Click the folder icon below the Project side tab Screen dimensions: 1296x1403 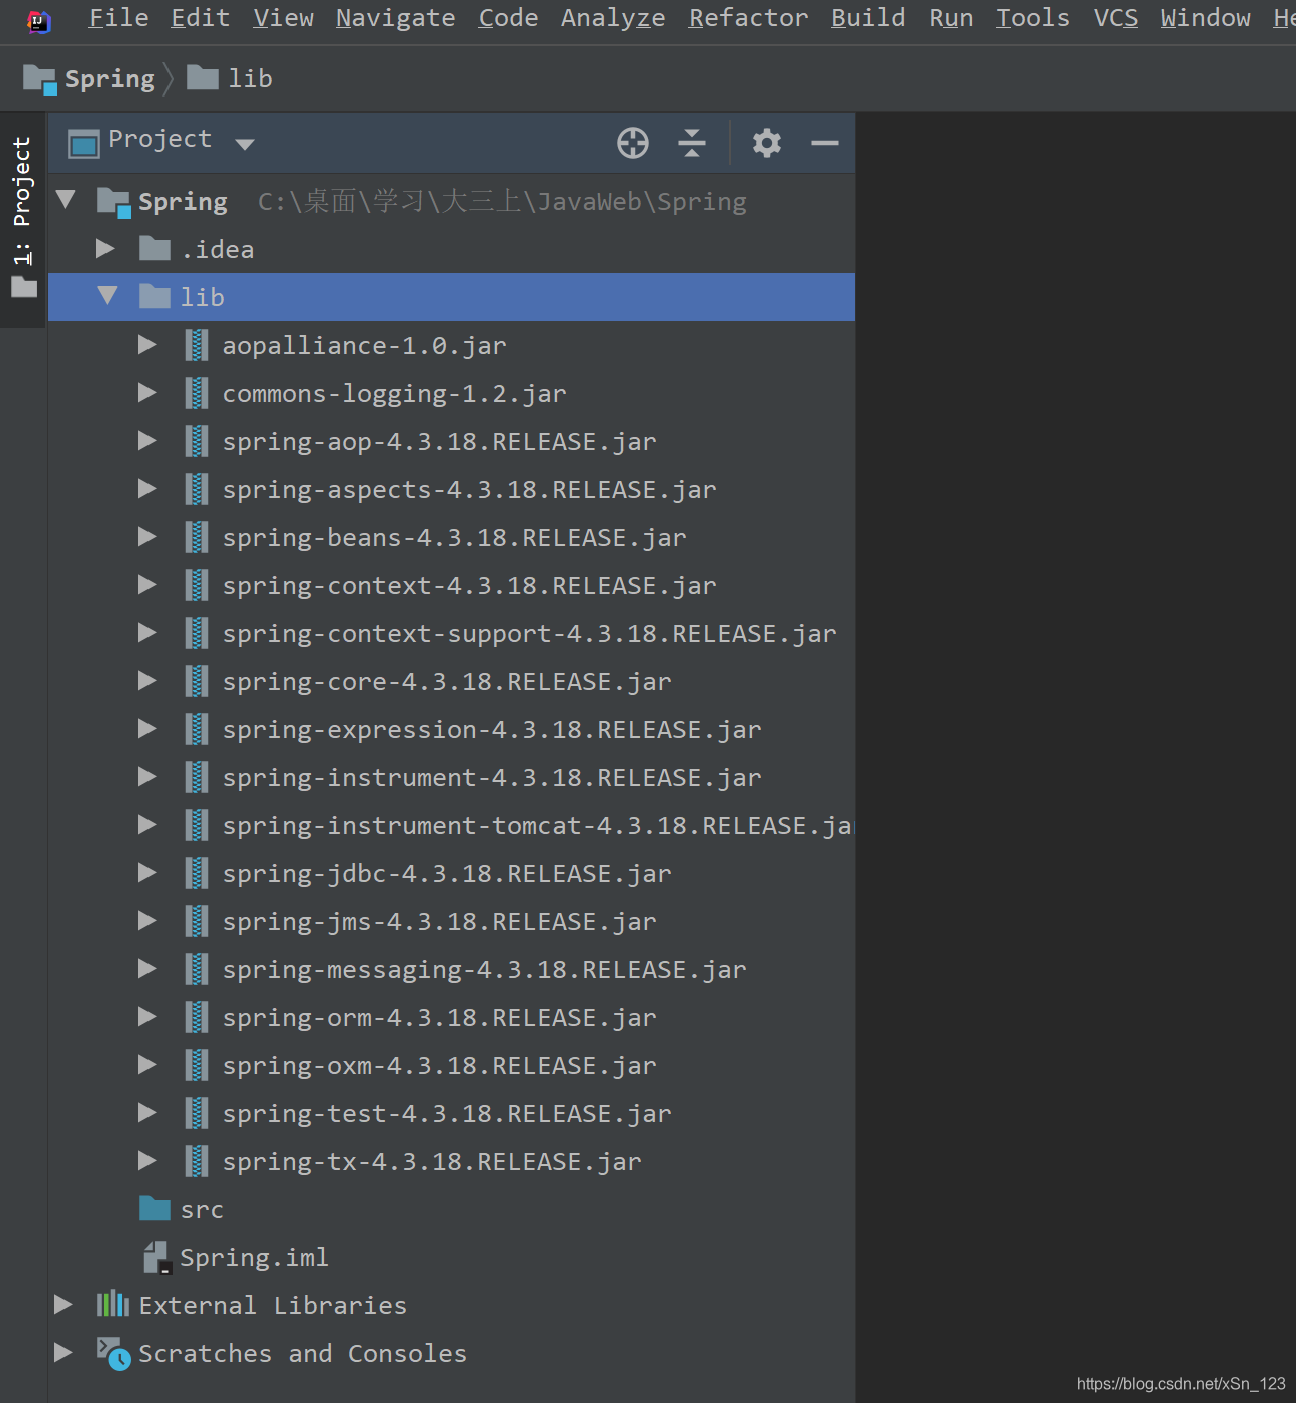[24, 288]
